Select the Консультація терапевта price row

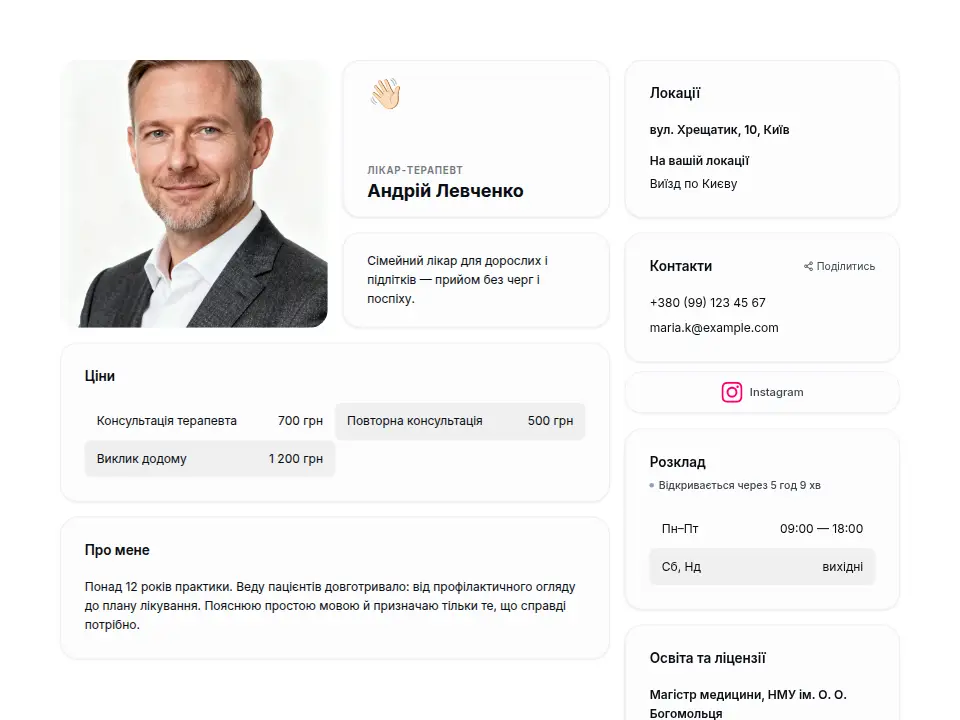click(209, 421)
